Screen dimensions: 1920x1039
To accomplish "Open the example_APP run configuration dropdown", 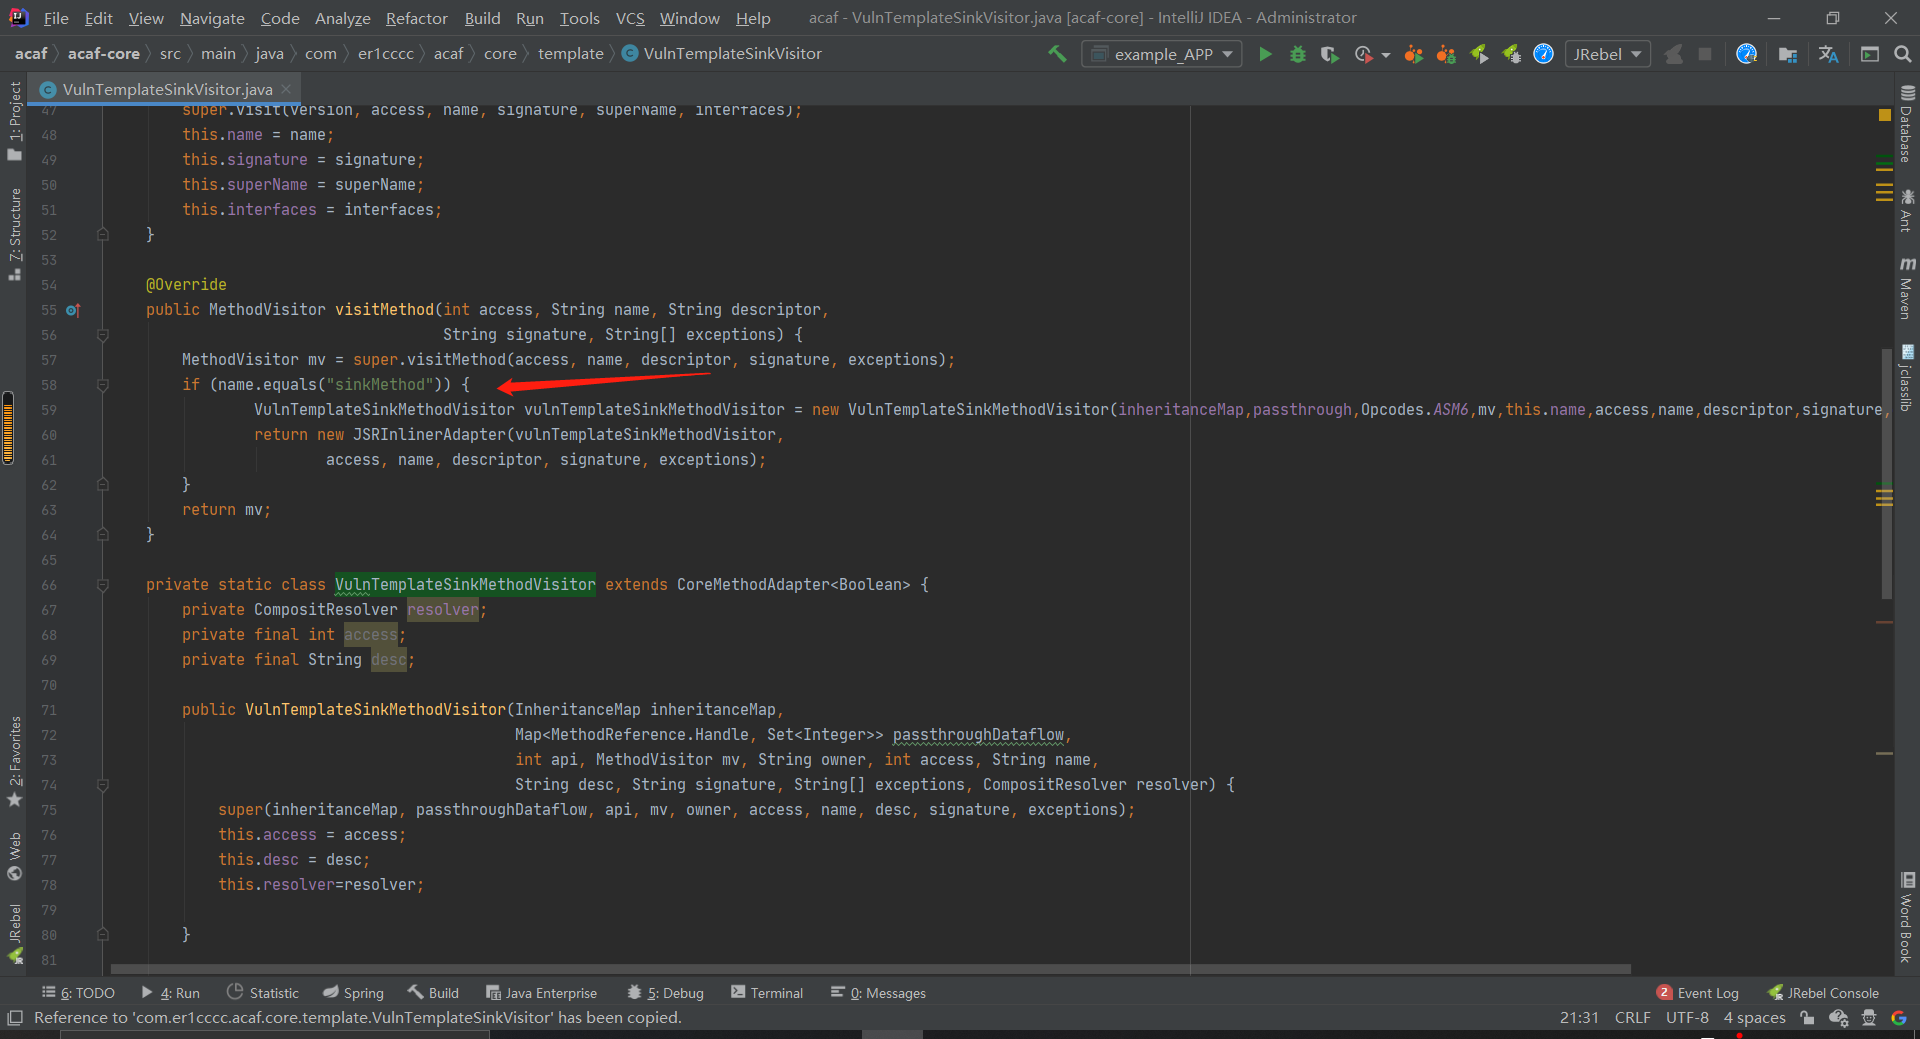I will click(1162, 54).
